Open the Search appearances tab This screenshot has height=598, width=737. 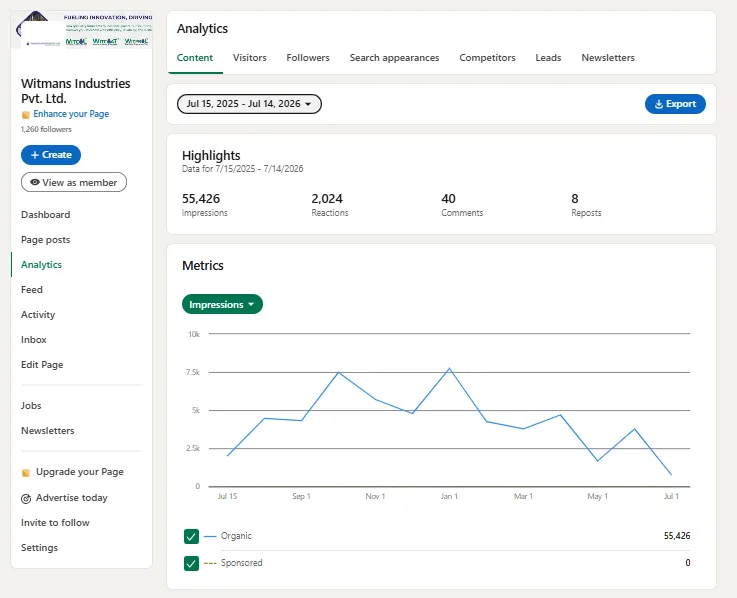394,58
